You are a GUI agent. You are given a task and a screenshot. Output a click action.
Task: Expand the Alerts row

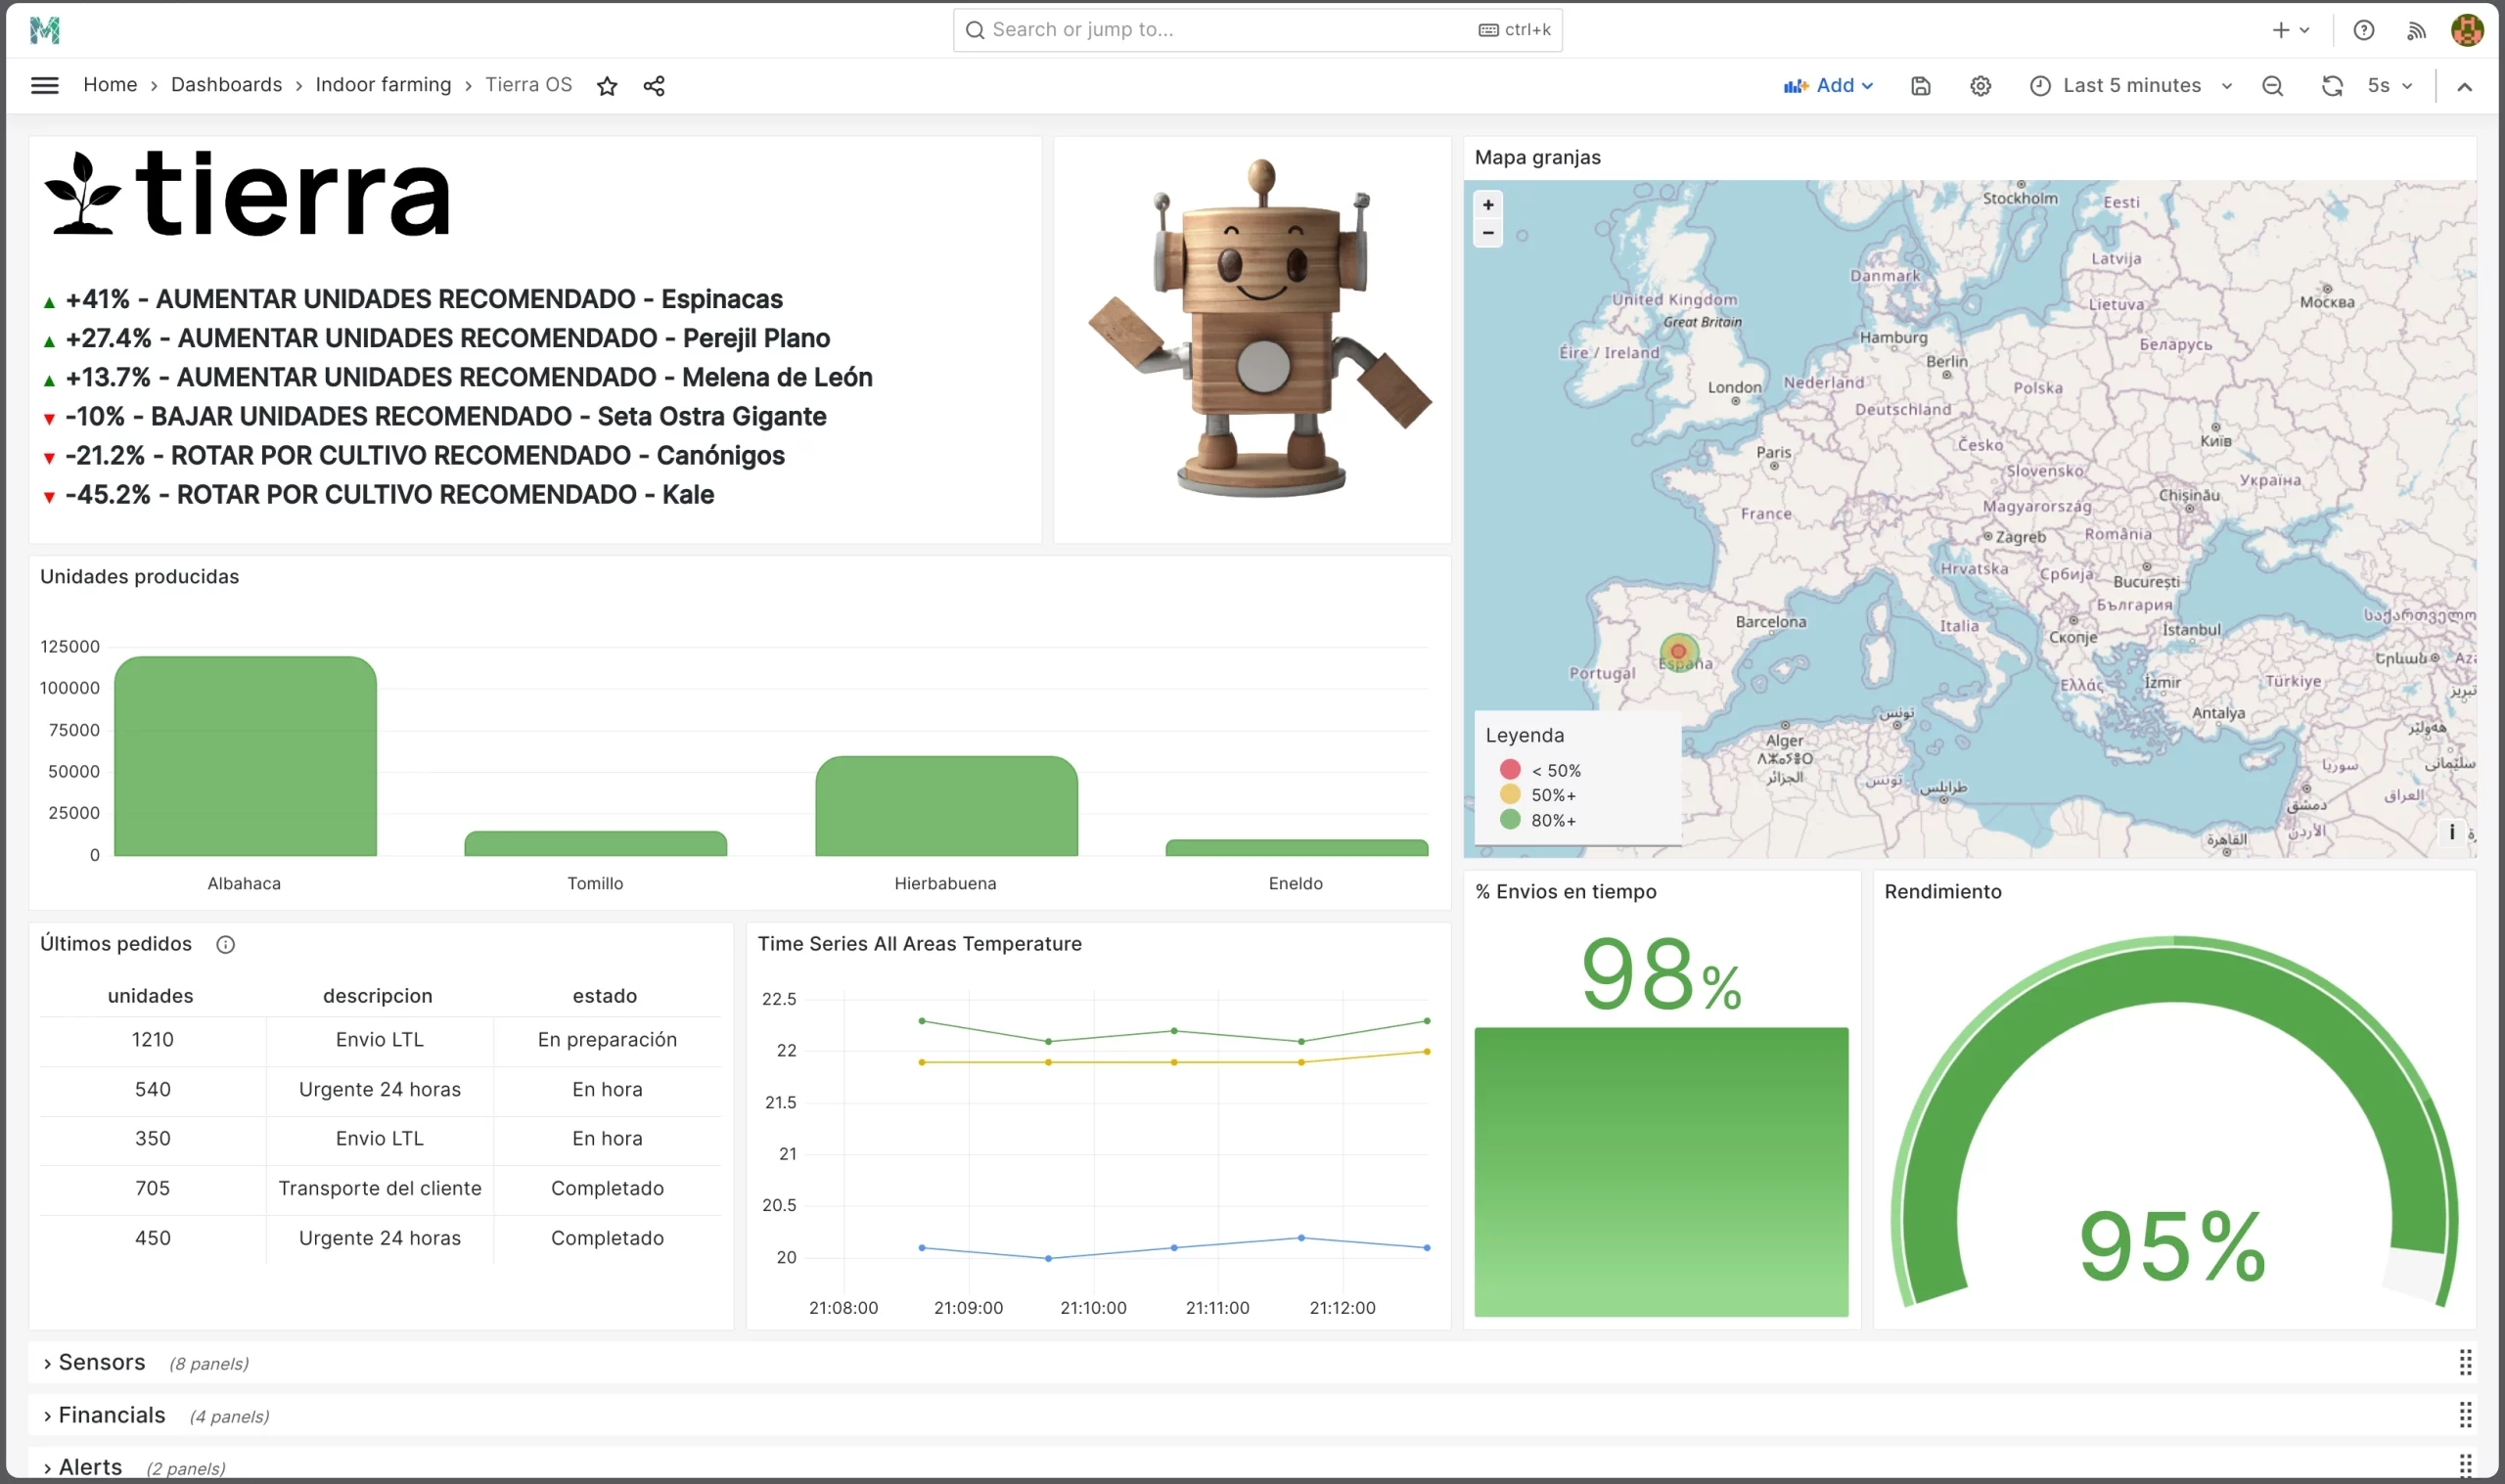pos(89,1466)
